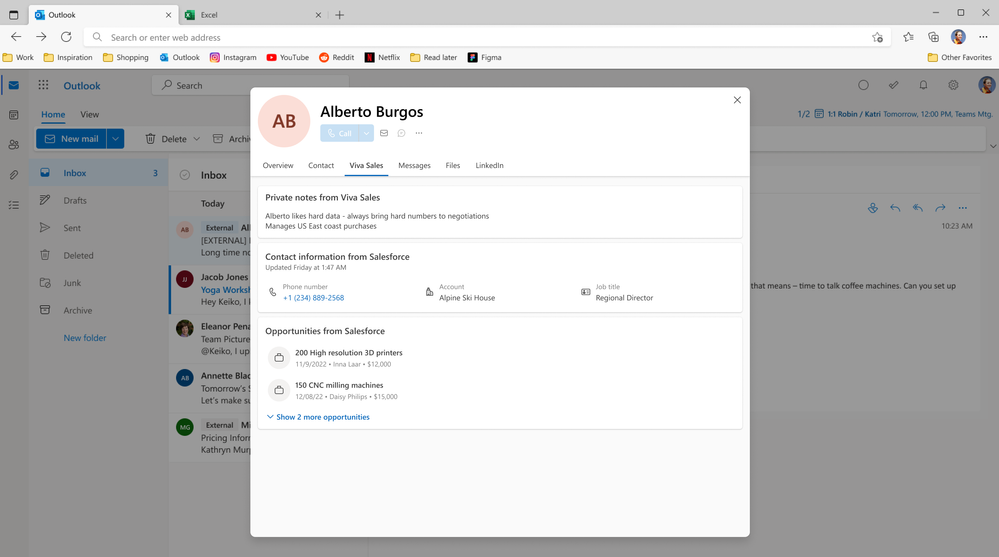Open the Sent folder

[x=99, y=228]
